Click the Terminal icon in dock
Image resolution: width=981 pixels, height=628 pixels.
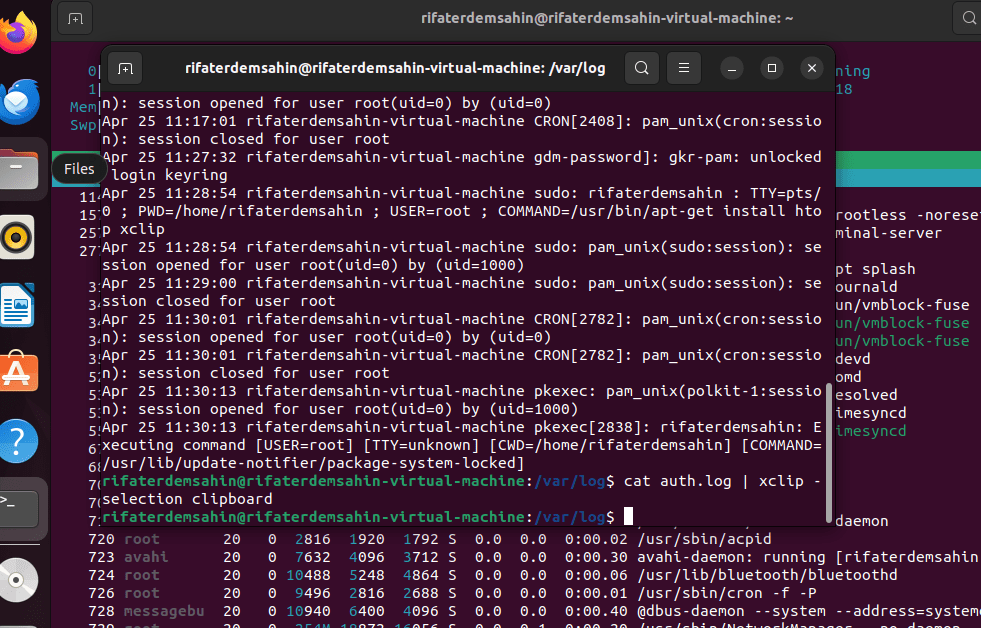point(19,508)
